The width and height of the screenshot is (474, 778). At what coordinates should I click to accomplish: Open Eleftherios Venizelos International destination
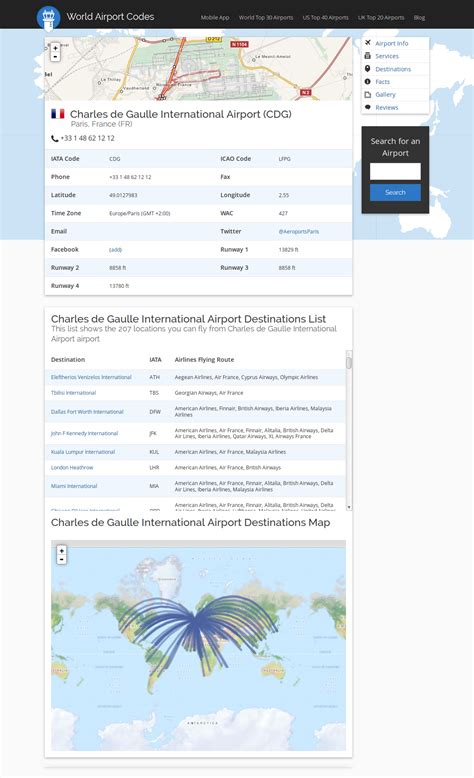[91, 378]
